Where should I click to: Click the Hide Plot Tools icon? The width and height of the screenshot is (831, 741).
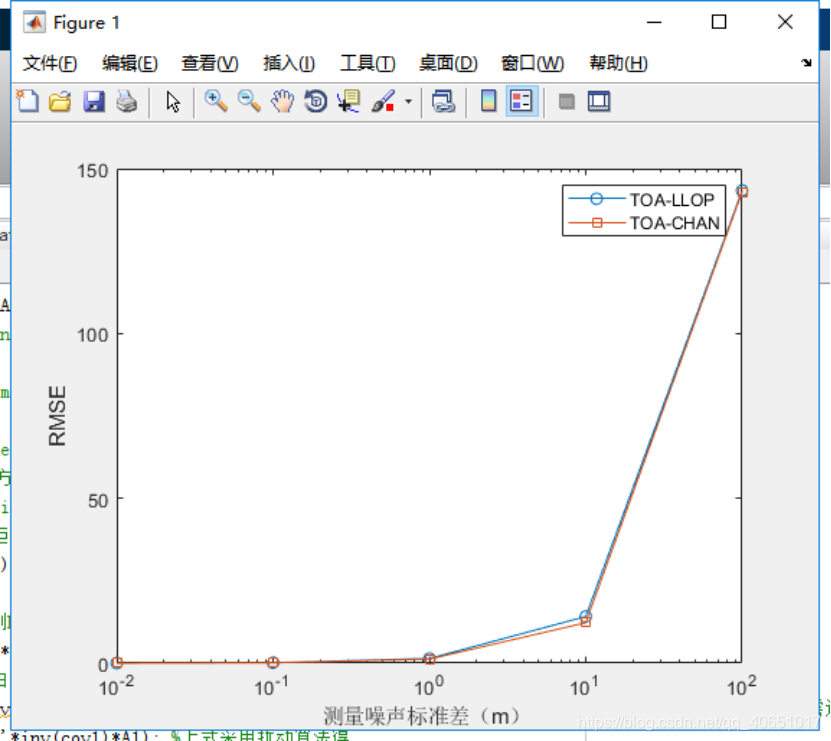(x=567, y=101)
